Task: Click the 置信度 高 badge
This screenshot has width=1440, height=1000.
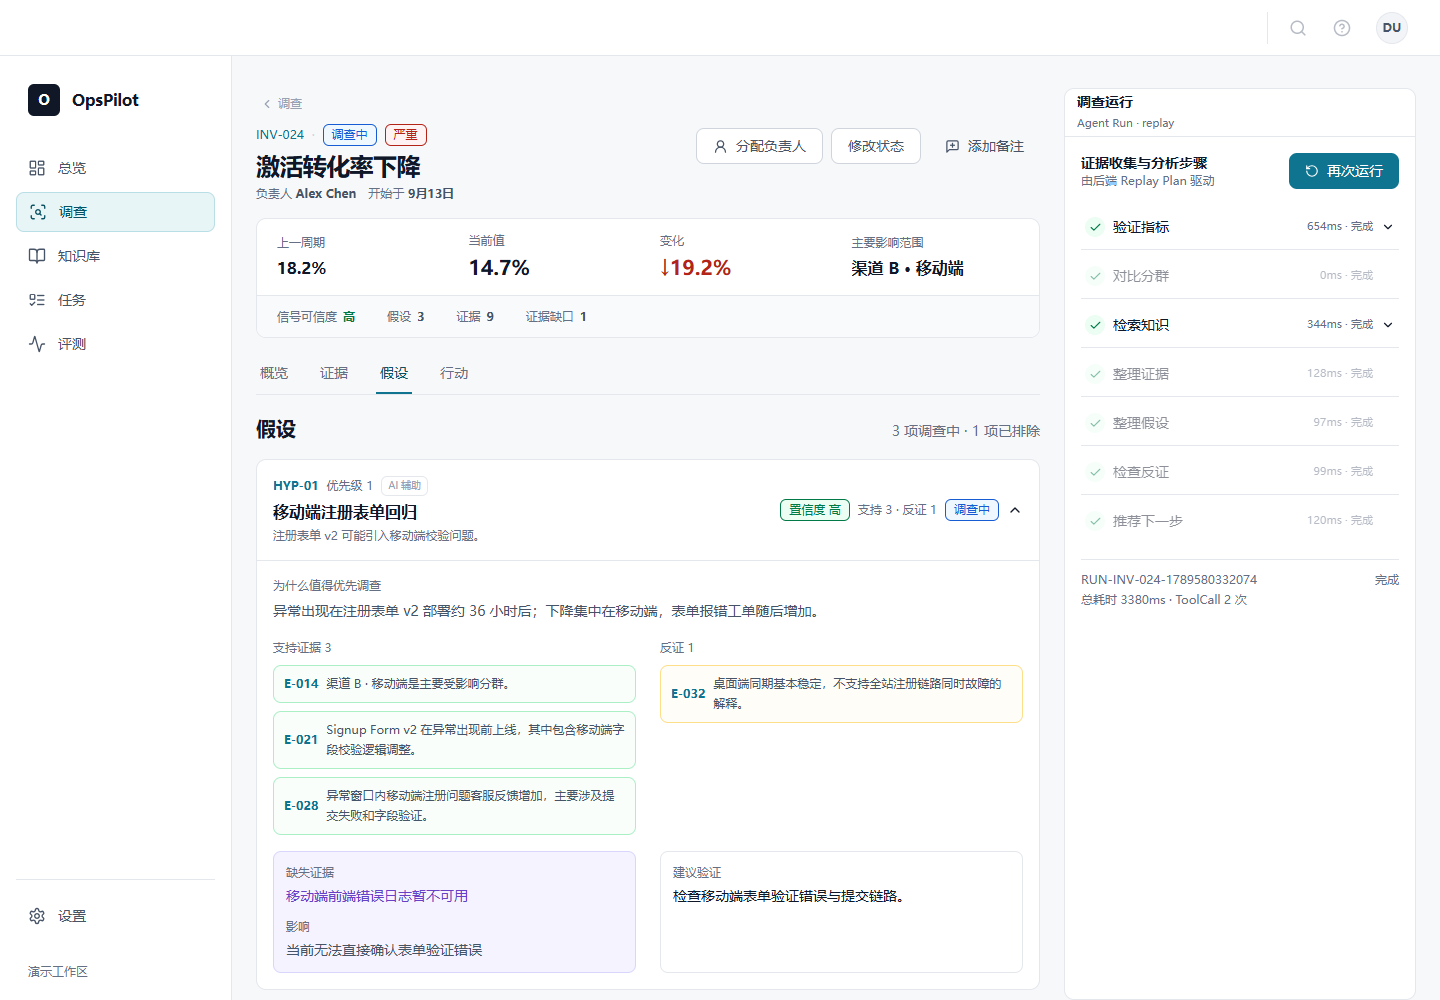Action: [x=815, y=510]
